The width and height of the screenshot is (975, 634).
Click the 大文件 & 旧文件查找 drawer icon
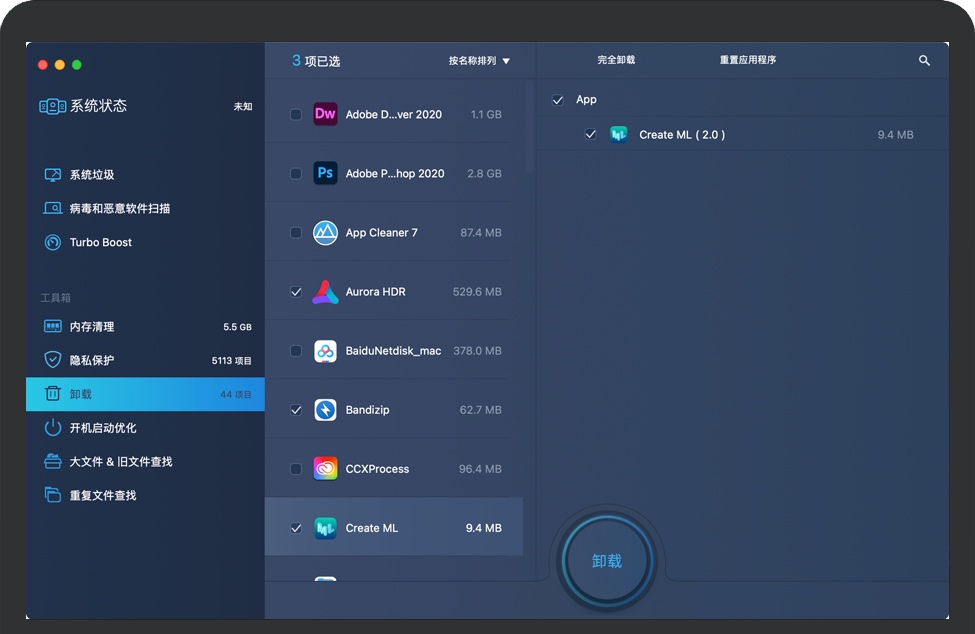[x=53, y=461]
